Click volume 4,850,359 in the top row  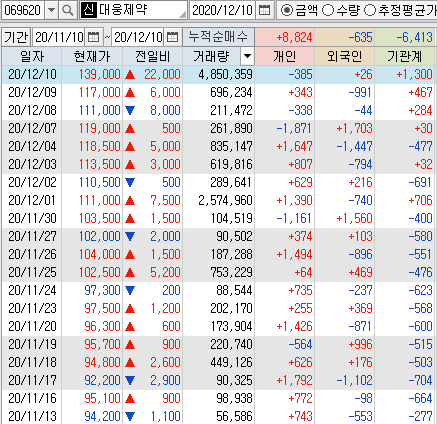[225, 74]
